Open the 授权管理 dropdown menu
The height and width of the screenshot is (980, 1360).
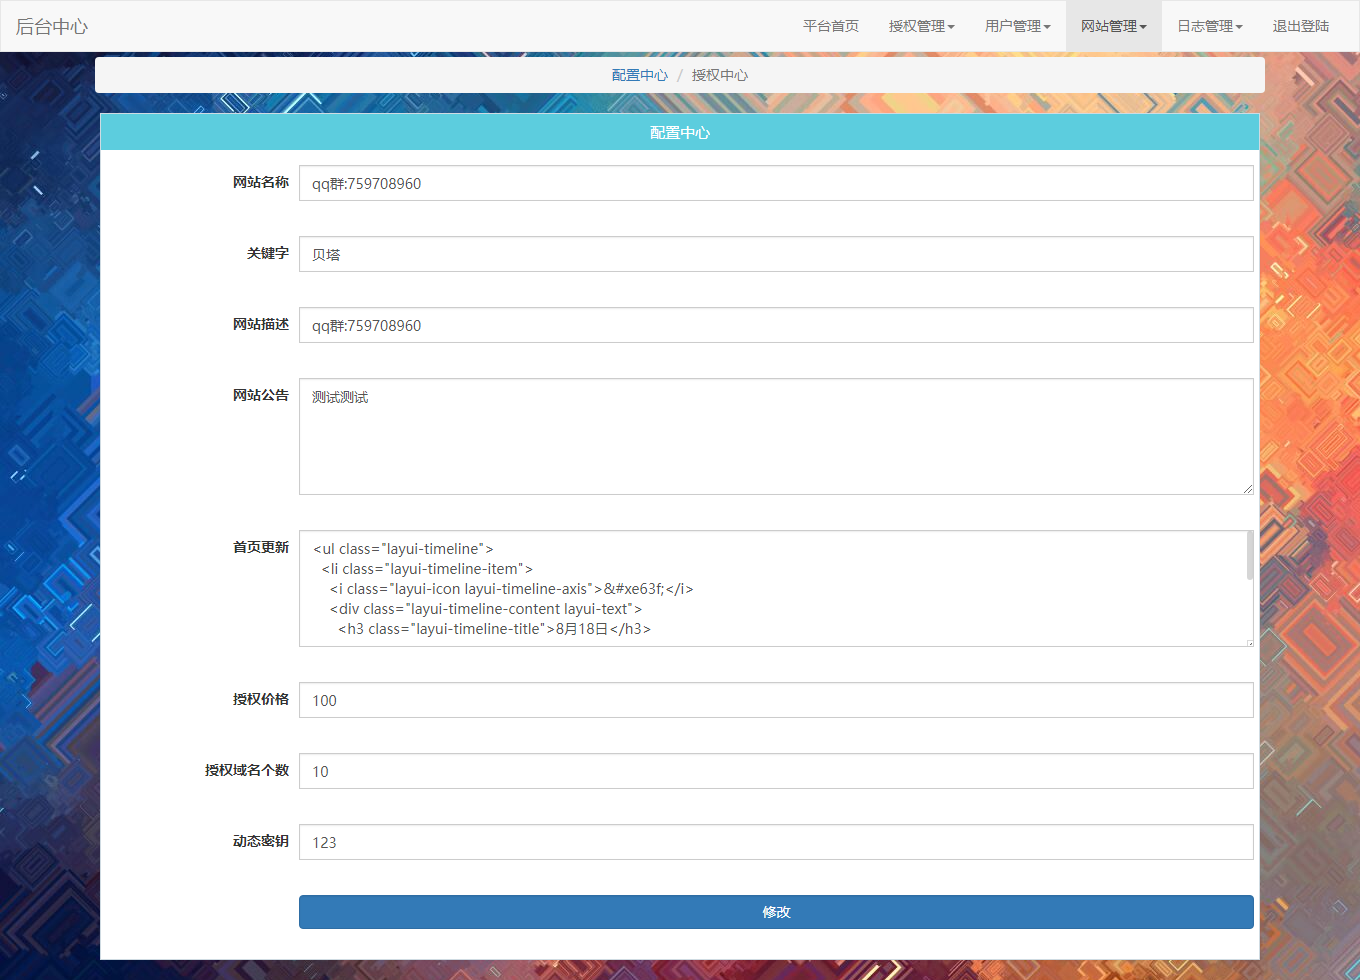[921, 26]
